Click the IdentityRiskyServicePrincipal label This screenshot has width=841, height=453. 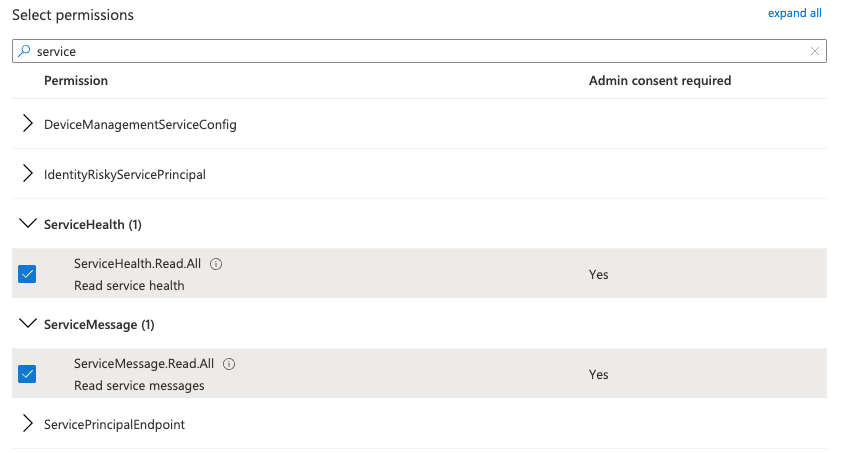[125, 175]
